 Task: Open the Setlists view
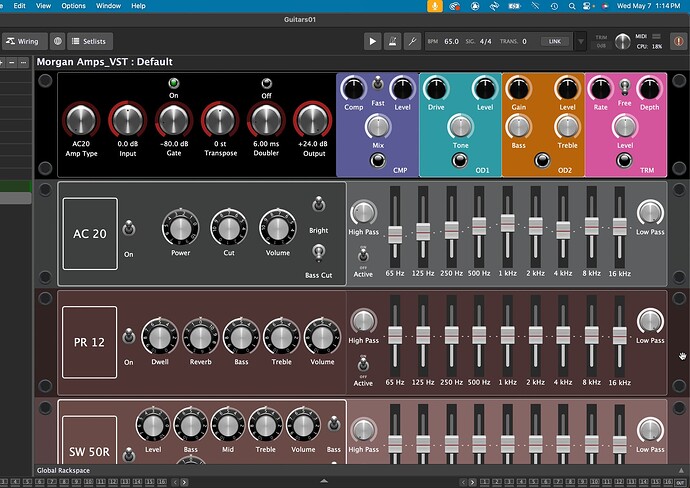89,41
